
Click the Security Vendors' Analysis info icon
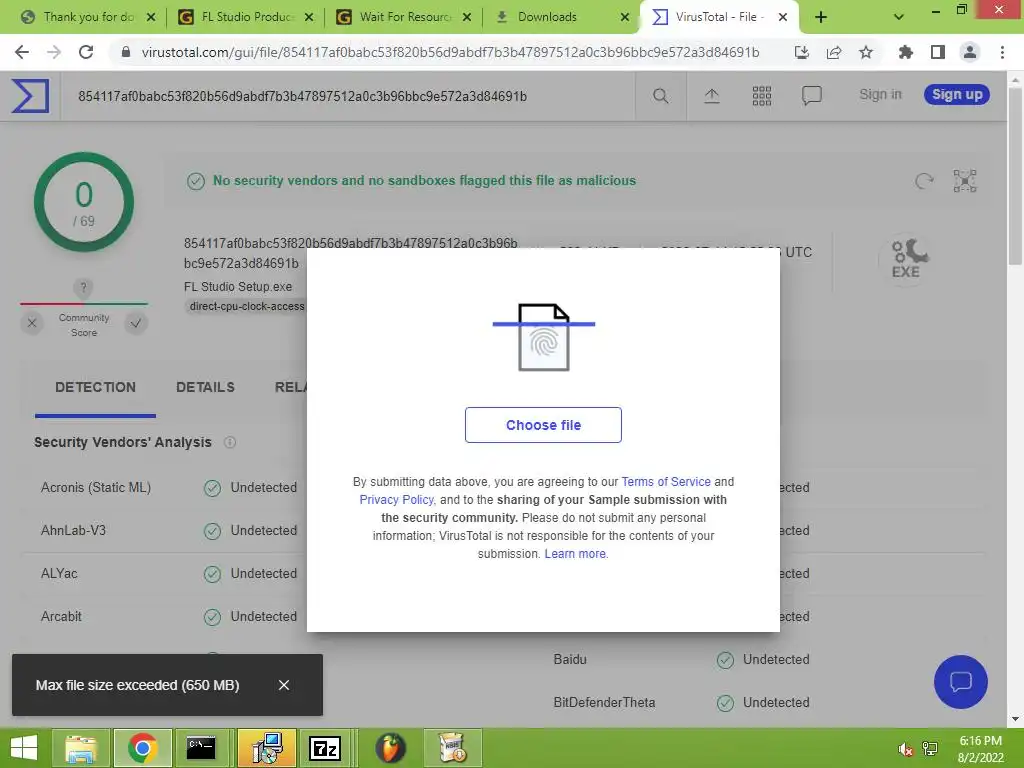(x=230, y=442)
